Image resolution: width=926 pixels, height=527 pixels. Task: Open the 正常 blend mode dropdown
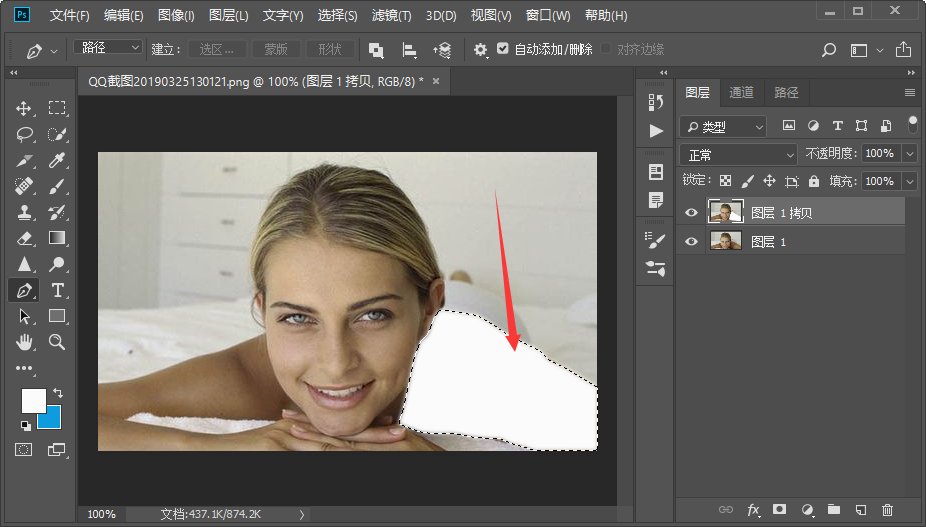click(x=738, y=155)
